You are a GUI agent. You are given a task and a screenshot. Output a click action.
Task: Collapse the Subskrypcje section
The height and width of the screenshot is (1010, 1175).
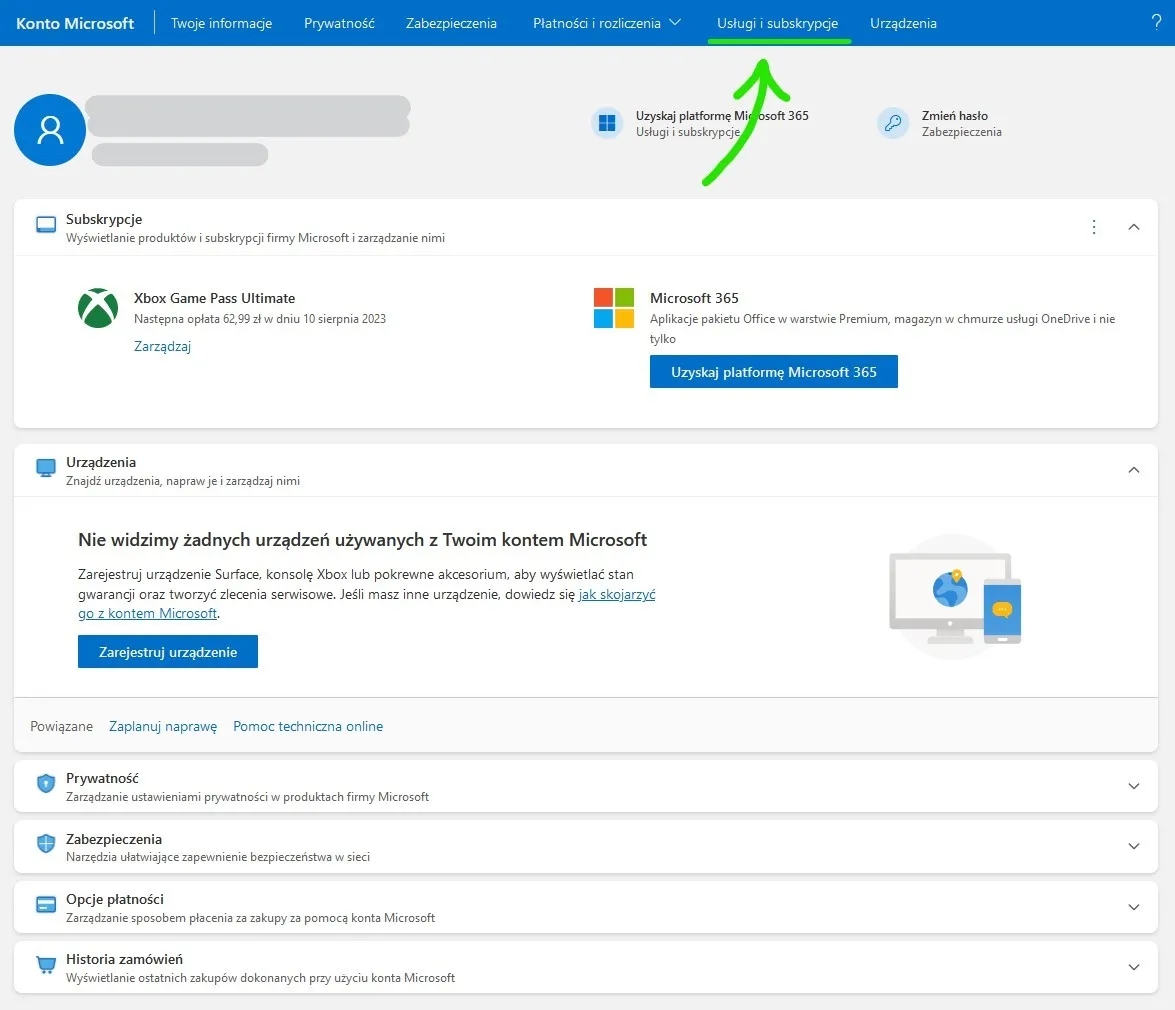click(1134, 227)
